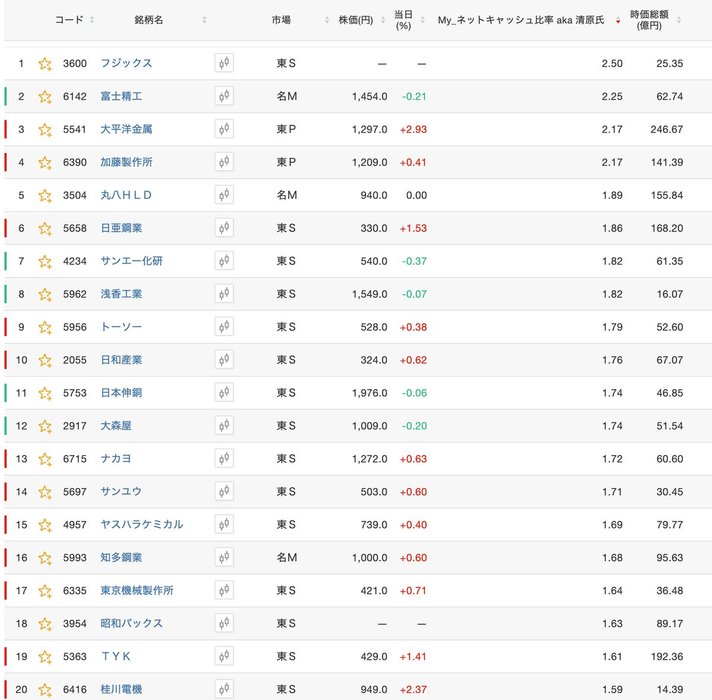Select ratio value 2.50
Image resolution: width=712 pixels, height=700 pixels.
click(x=612, y=64)
